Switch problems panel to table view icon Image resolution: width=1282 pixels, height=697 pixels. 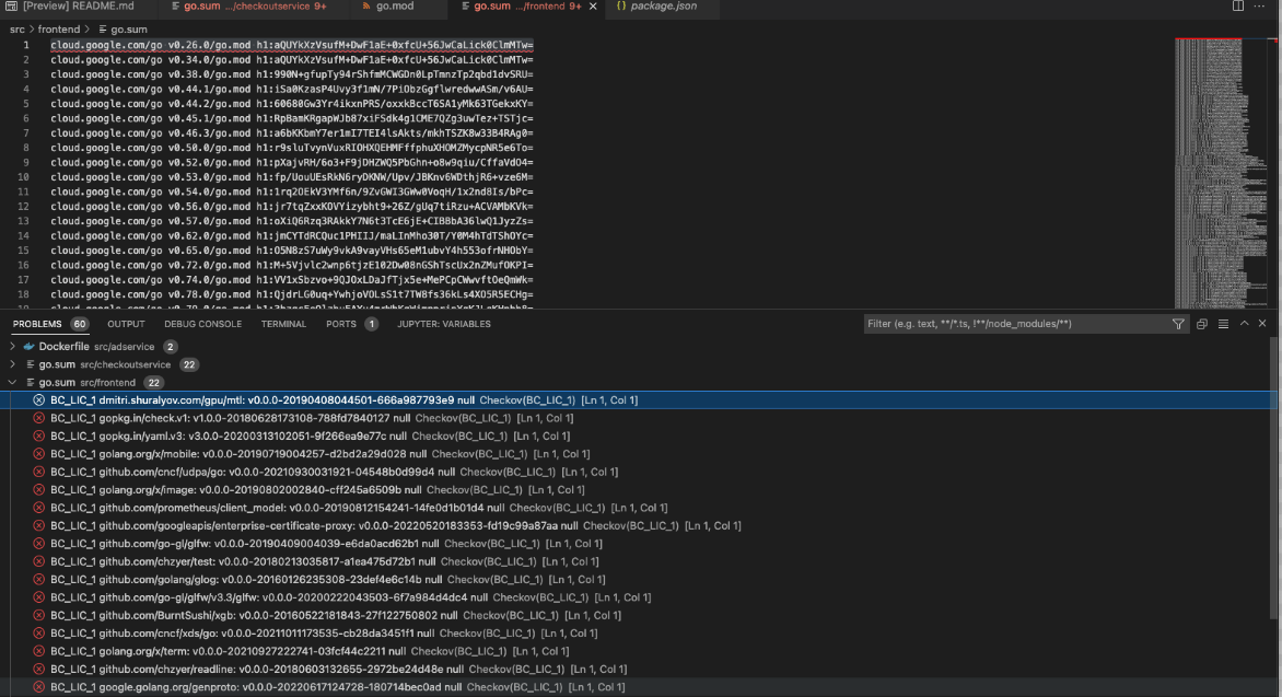1223,324
